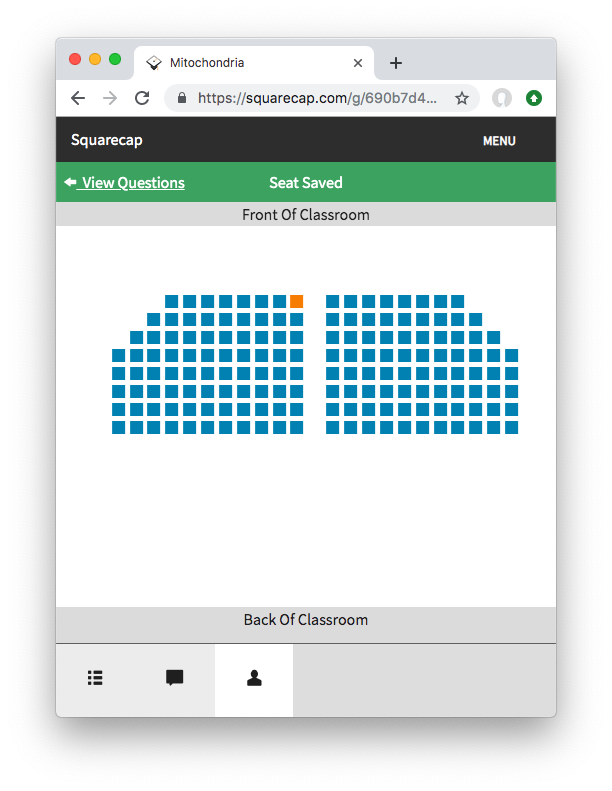Go back with the browser arrow
Image resolution: width=612 pixels, height=791 pixels.
(x=78, y=98)
